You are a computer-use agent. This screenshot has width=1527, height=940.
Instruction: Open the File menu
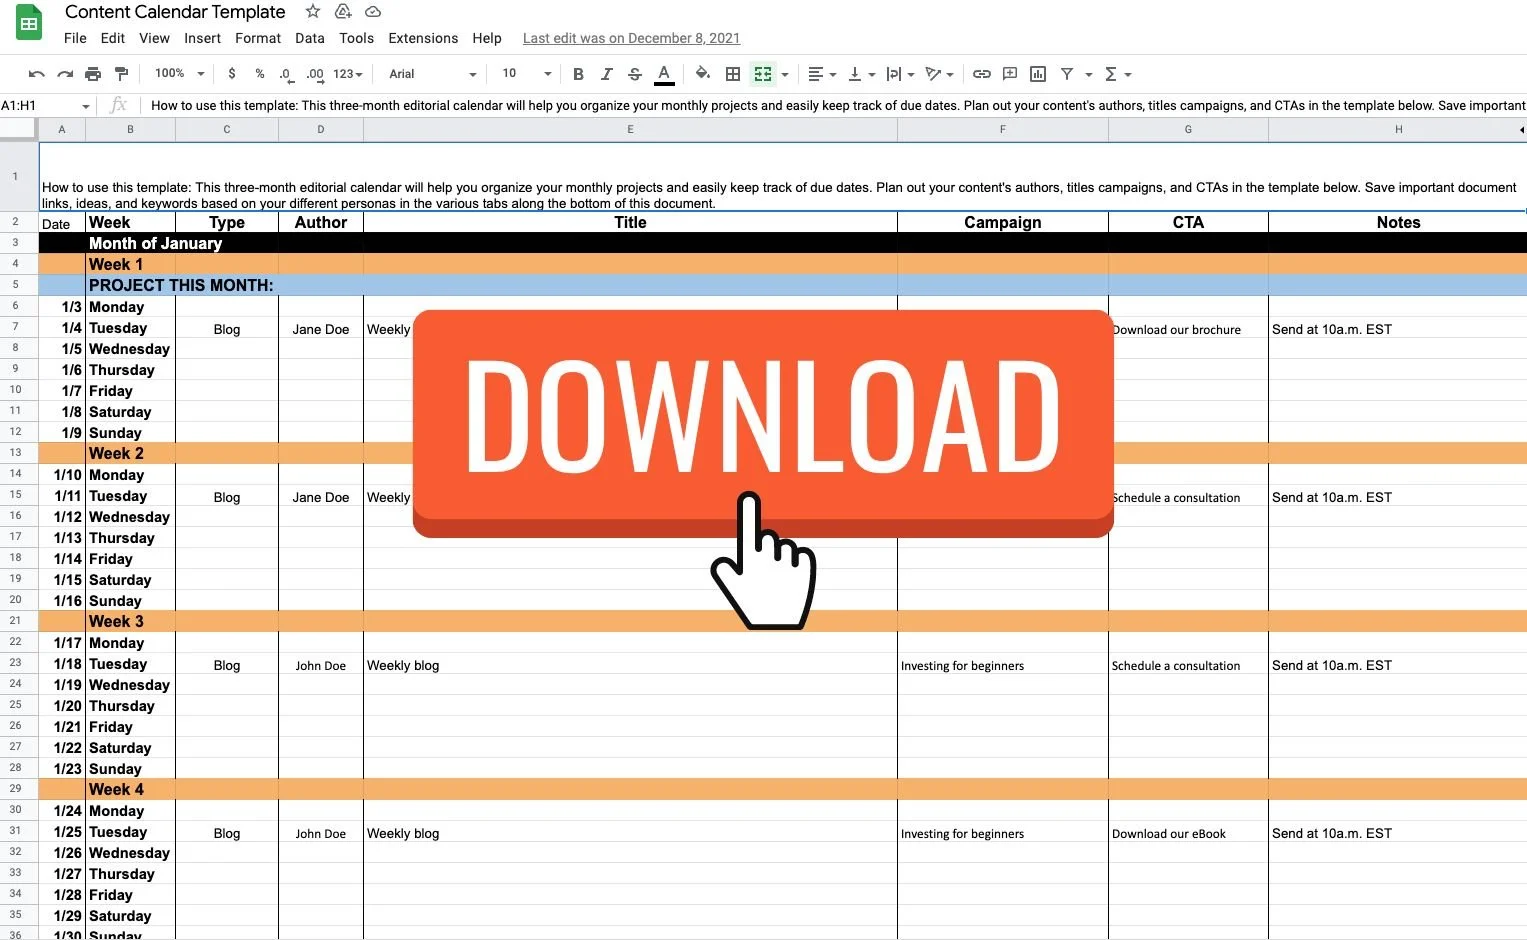click(x=75, y=38)
